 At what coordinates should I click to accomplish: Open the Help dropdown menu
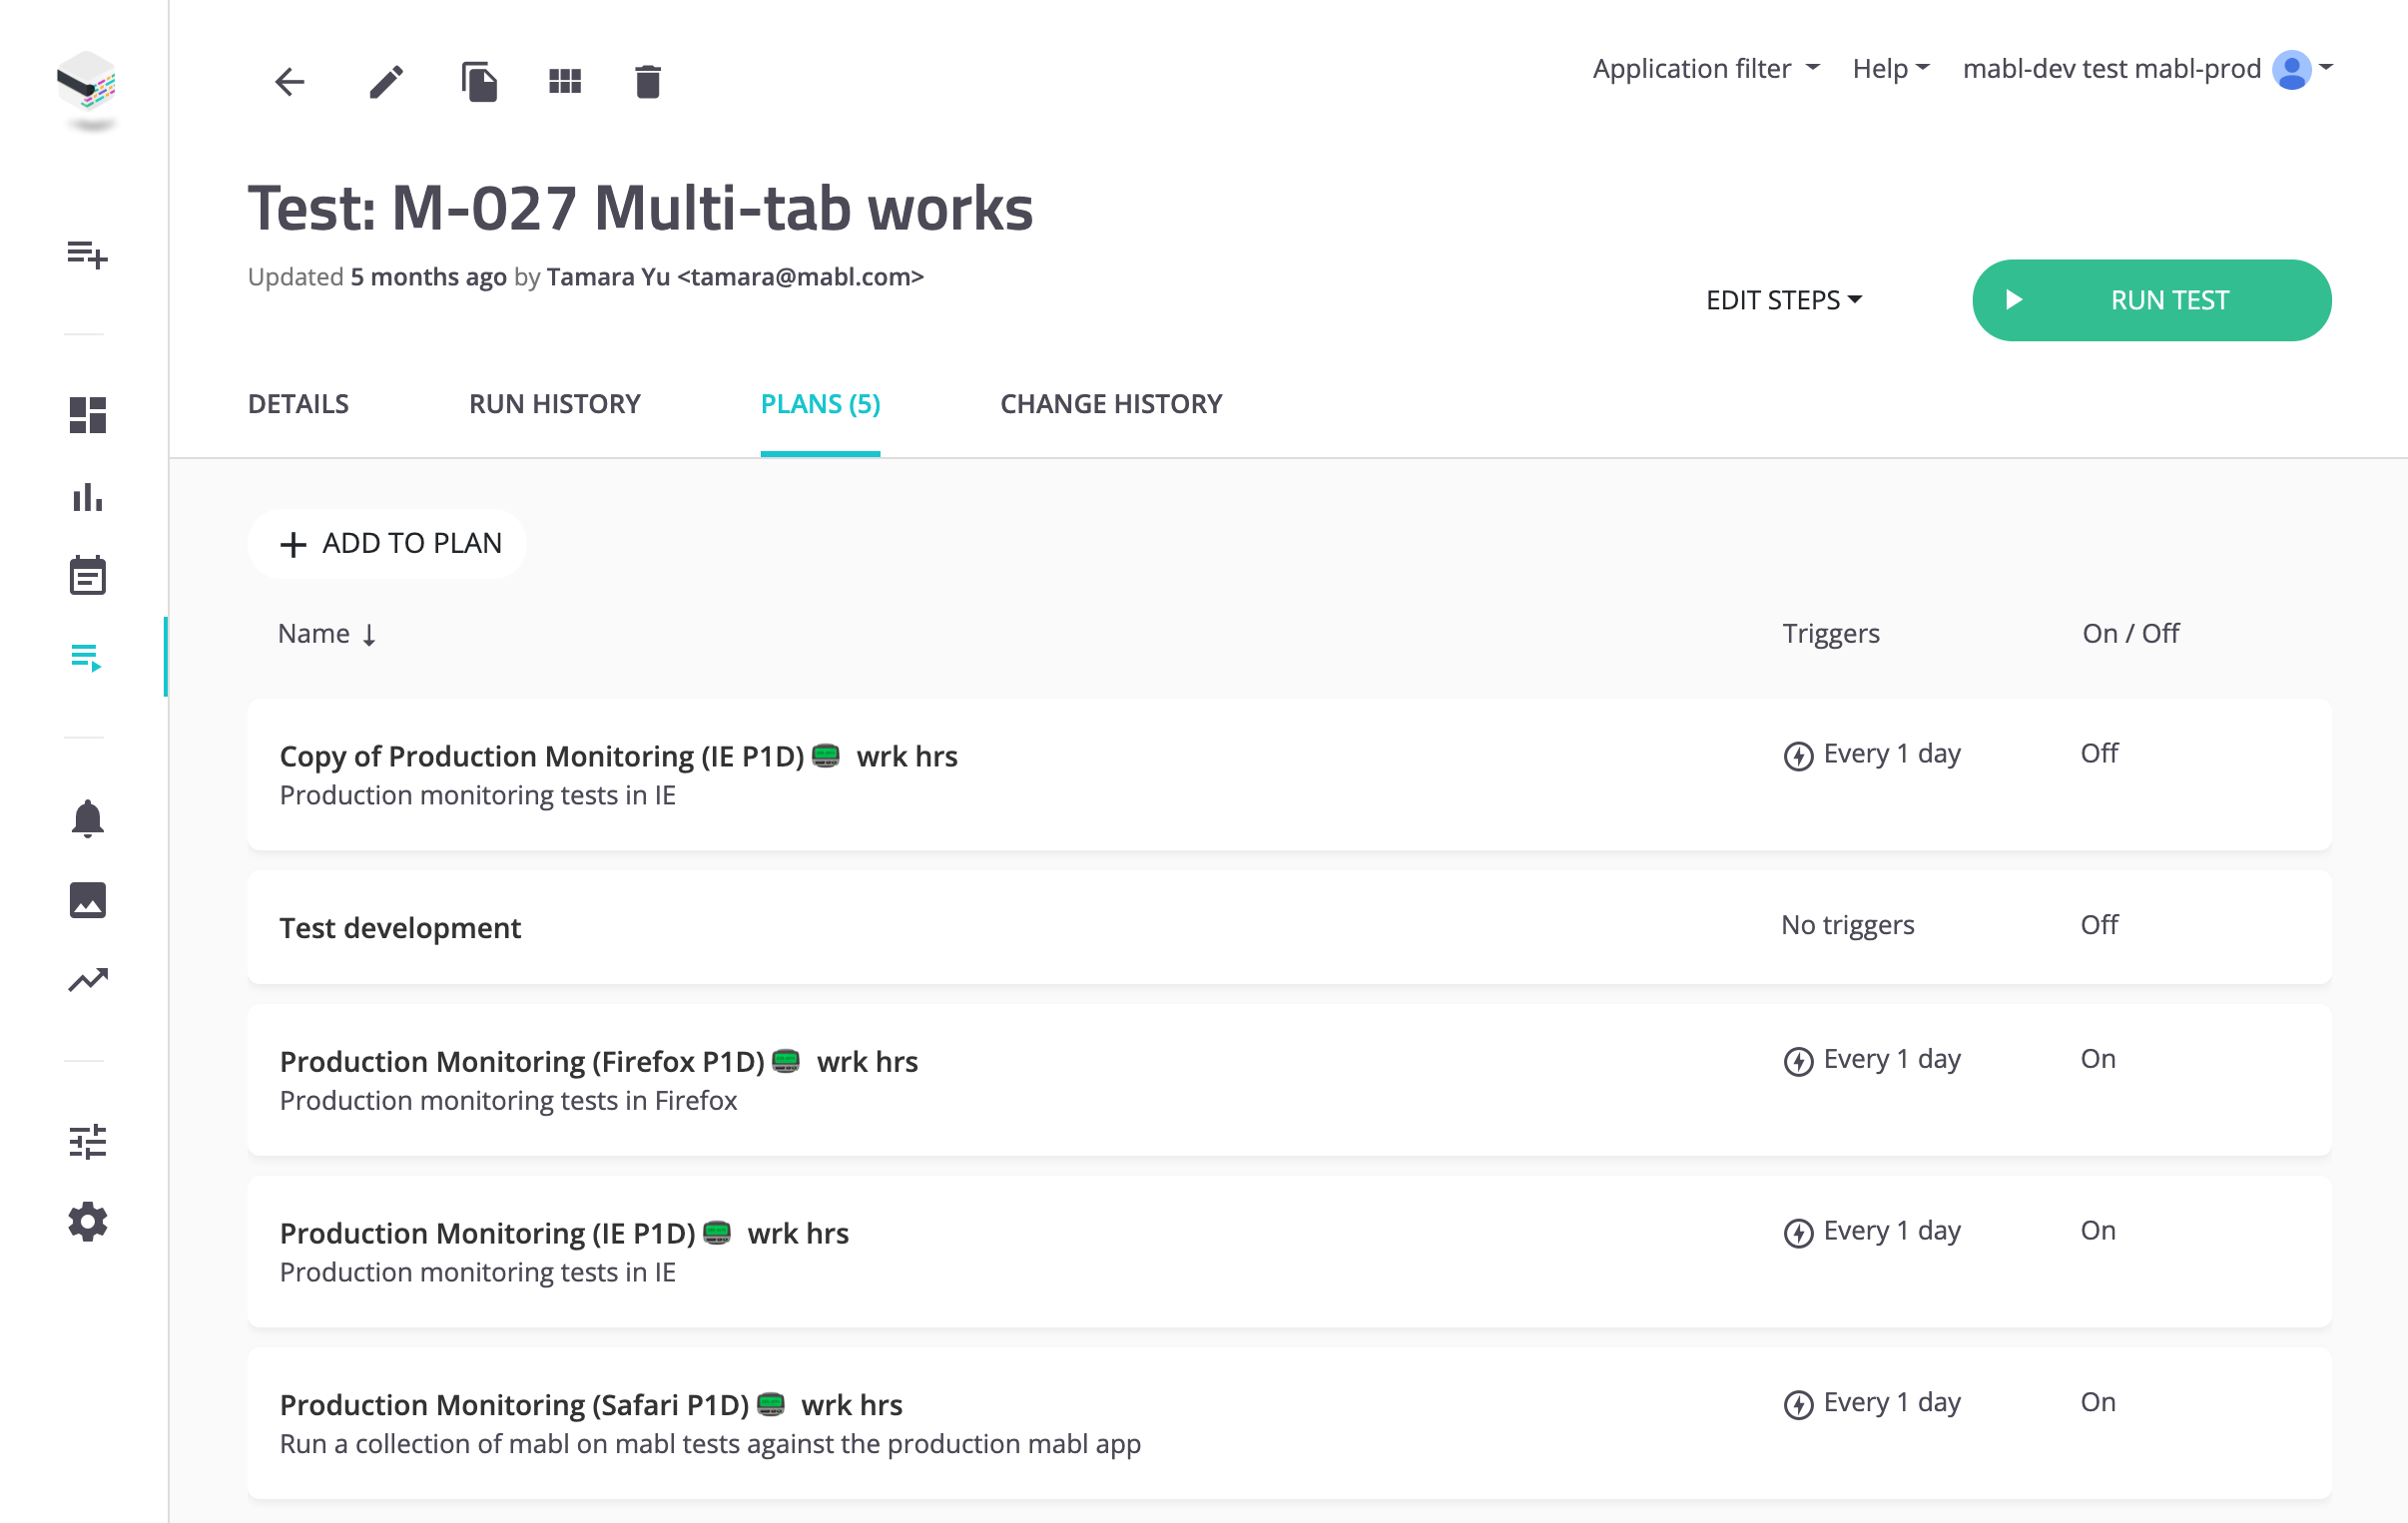1890,69
